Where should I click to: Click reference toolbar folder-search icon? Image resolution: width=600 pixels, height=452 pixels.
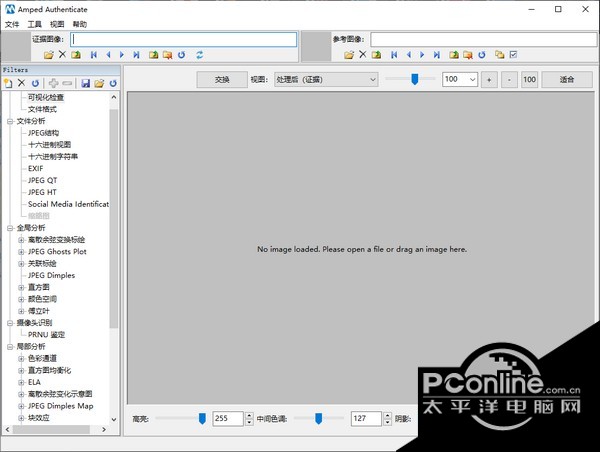tap(468, 55)
